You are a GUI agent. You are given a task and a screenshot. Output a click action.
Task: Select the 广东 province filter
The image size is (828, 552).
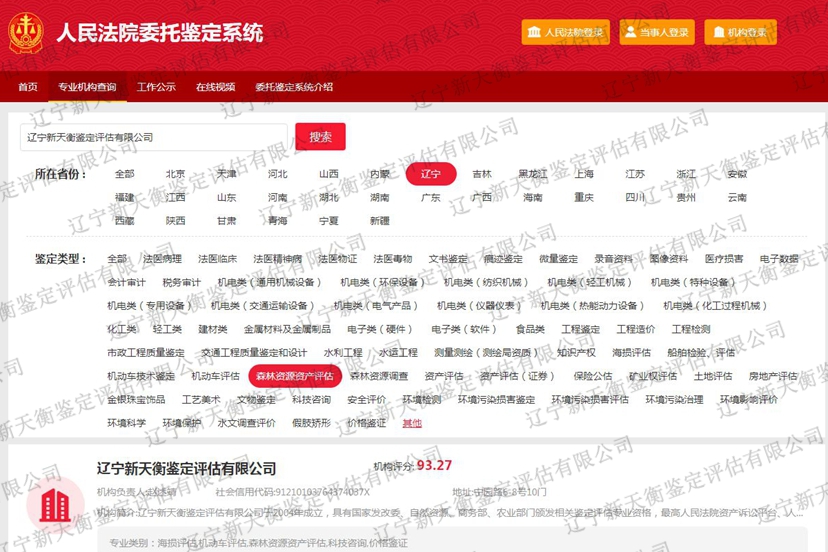pos(431,198)
